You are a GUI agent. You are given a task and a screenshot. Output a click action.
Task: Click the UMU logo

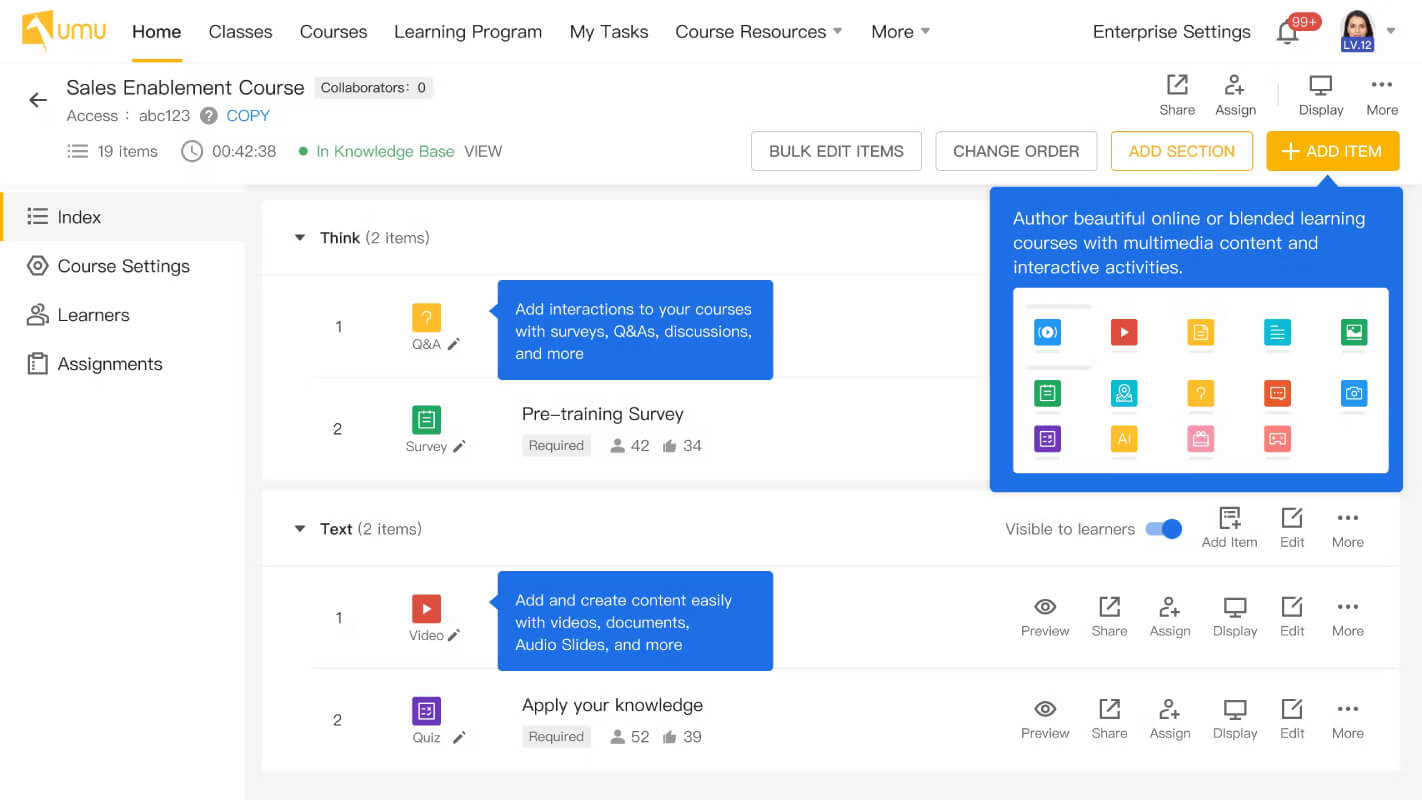click(64, 31)
